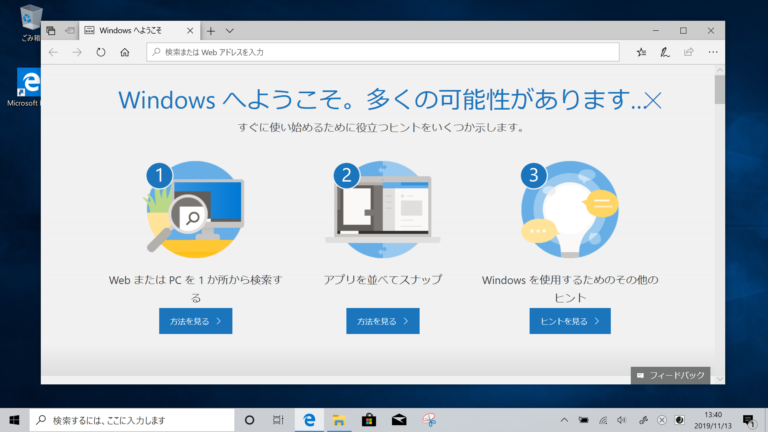The height and width of the screenshot is (432, 768).
Task: Click the volume speaker tray icon
Action: tap(622, 420)
